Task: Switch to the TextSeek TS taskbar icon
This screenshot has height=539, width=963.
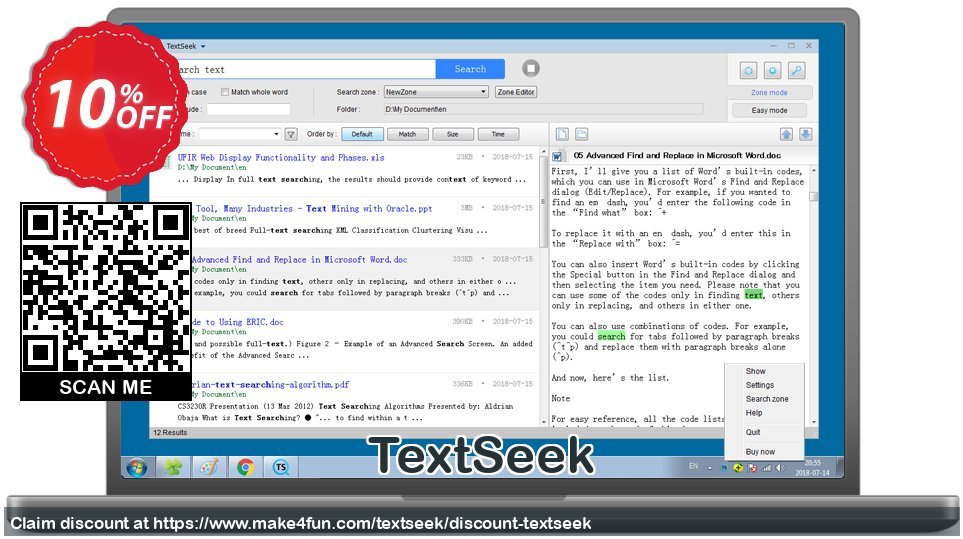Action: [281, 468]
